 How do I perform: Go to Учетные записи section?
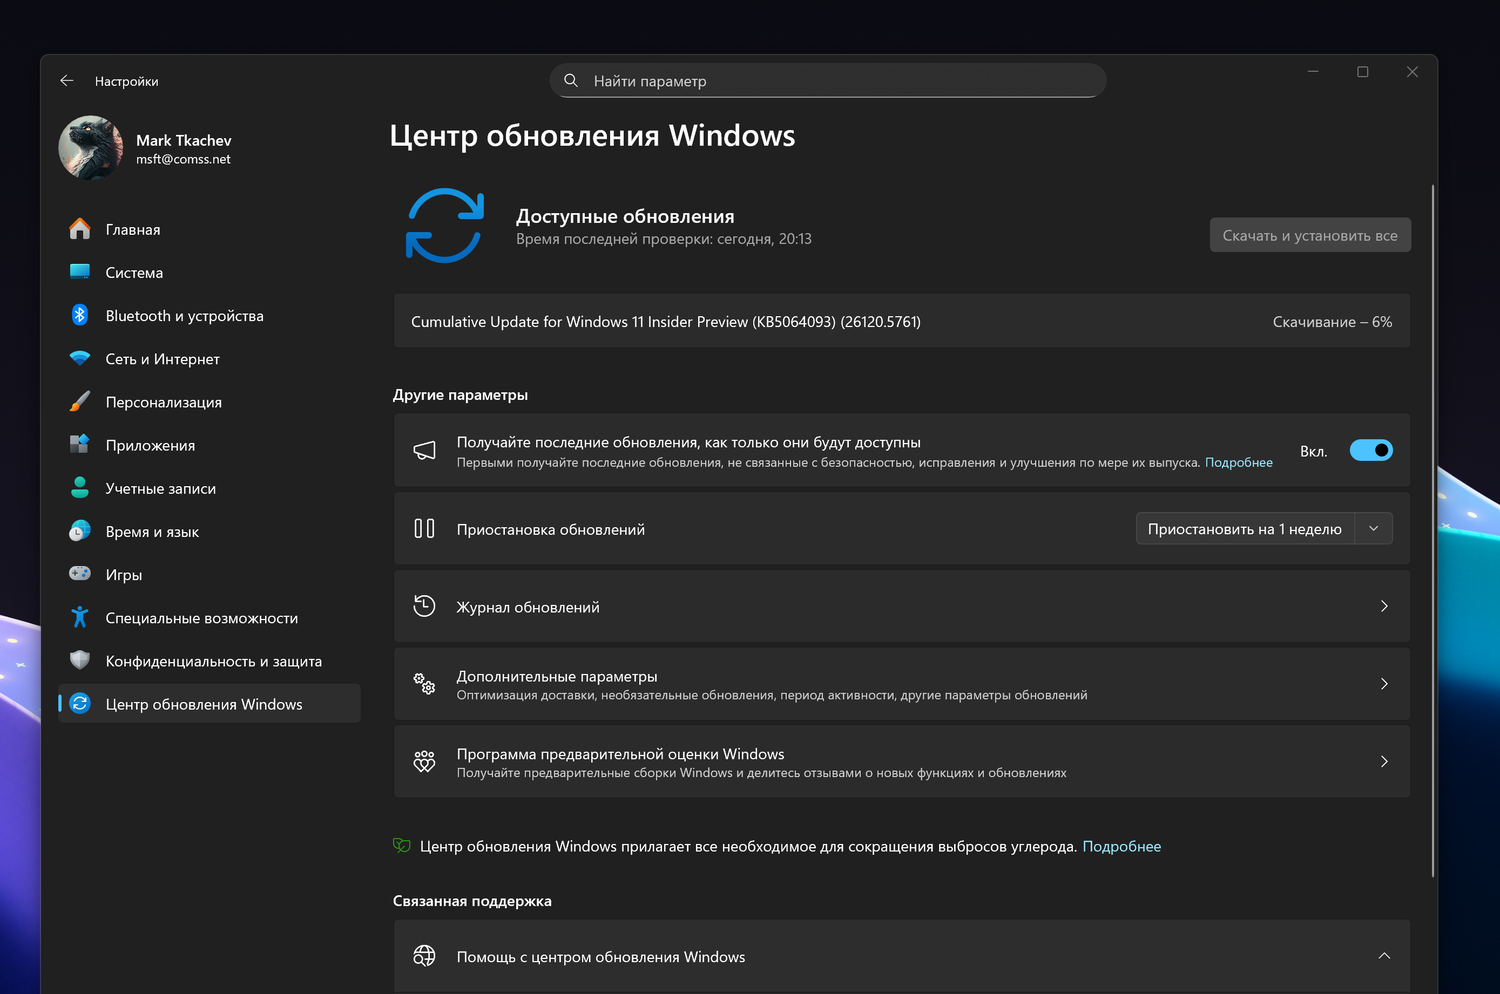click(160, 489)
